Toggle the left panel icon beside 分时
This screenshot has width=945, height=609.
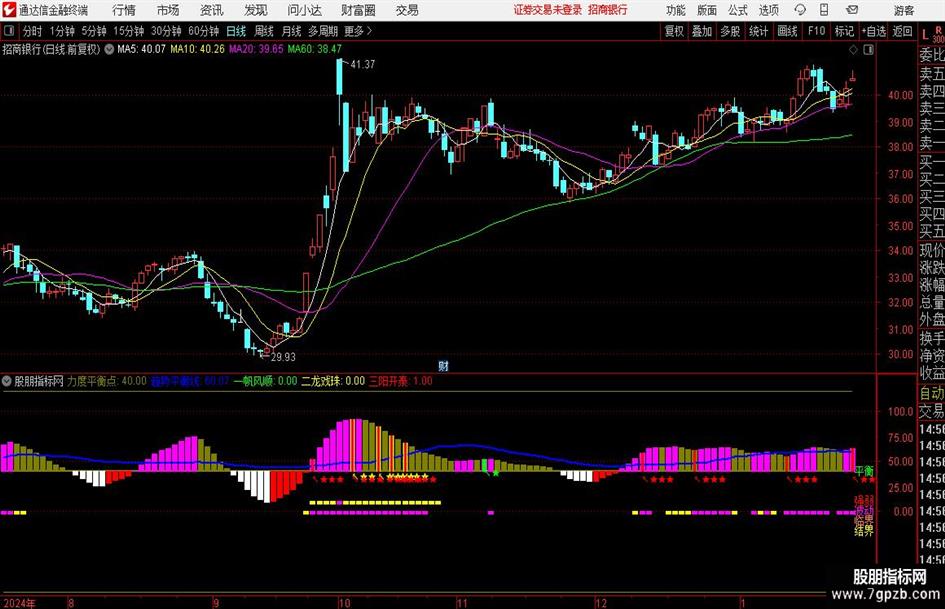pos(9,31)
